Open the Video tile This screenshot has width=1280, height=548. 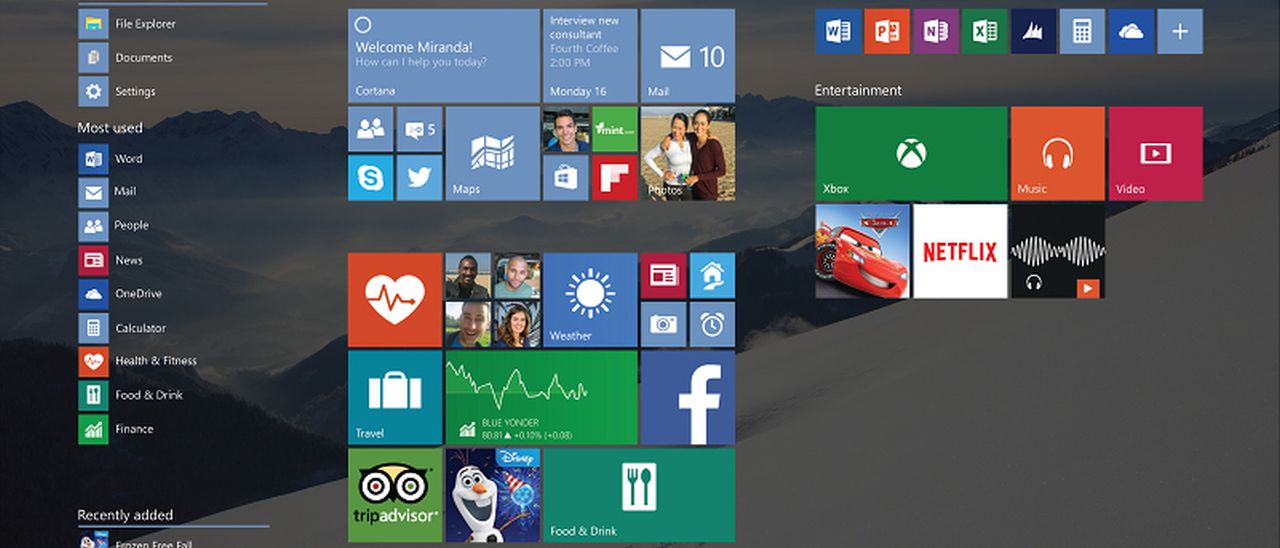pos(1155,153)
